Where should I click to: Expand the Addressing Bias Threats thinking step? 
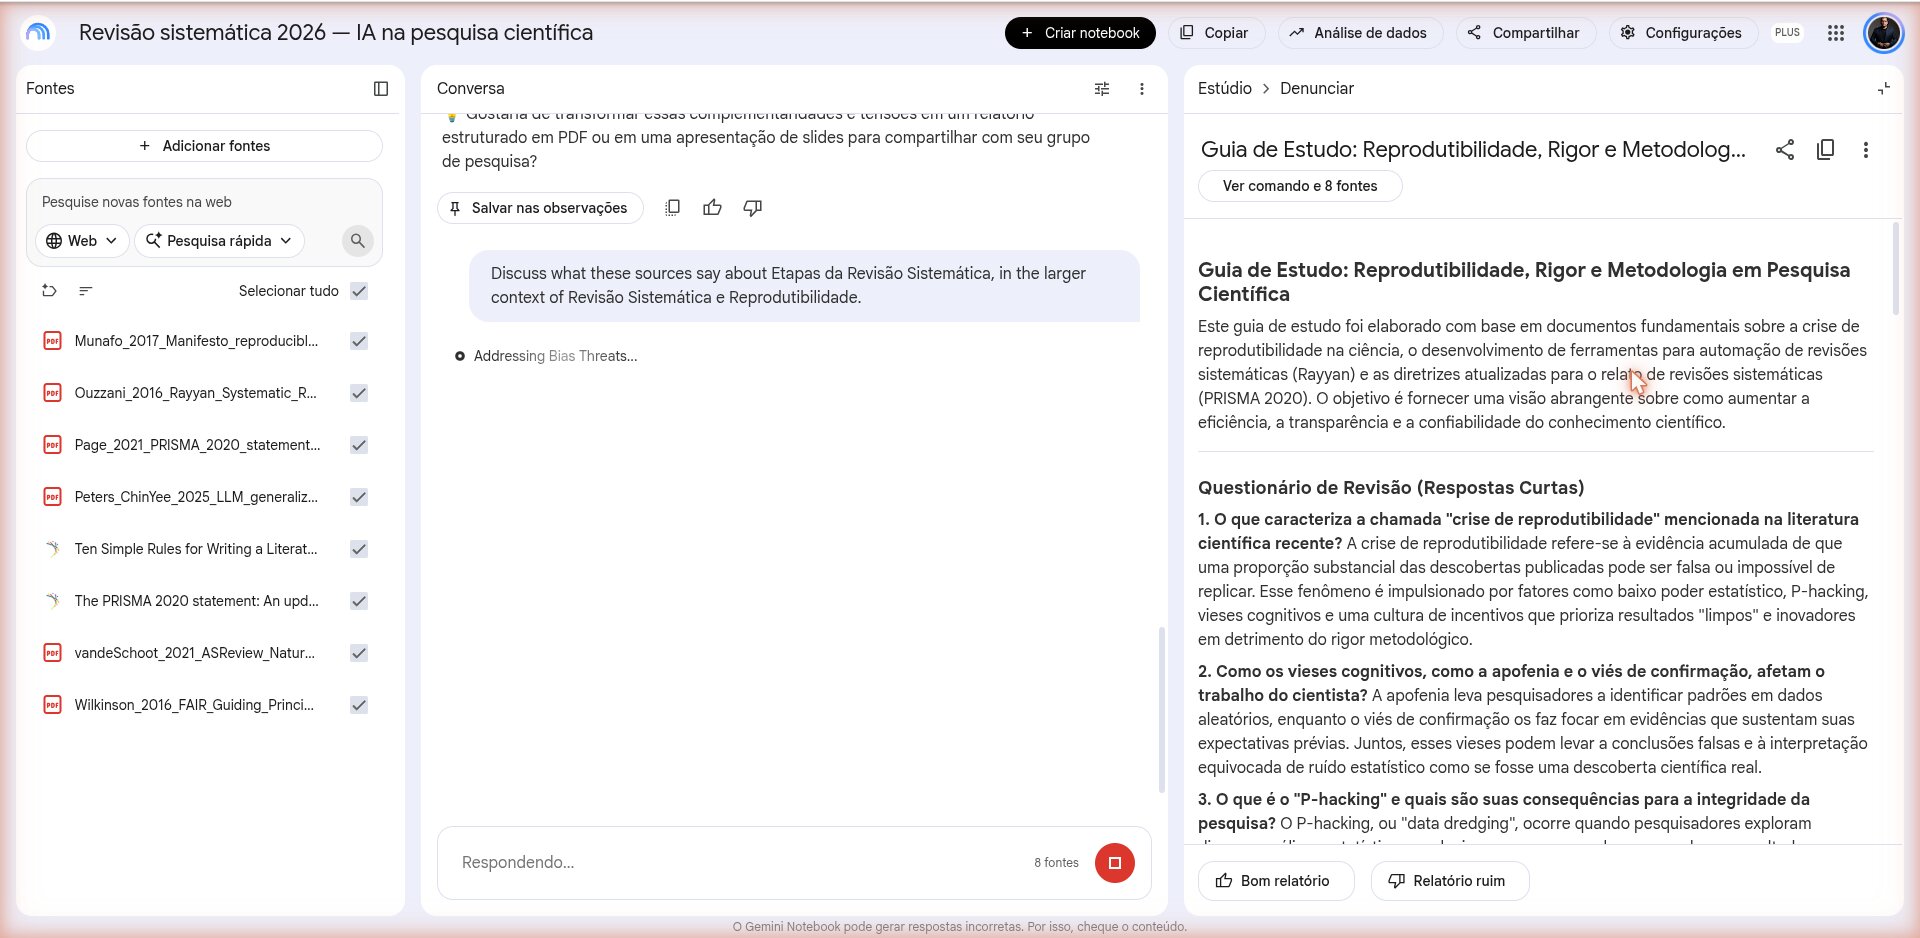coord(546,356)
